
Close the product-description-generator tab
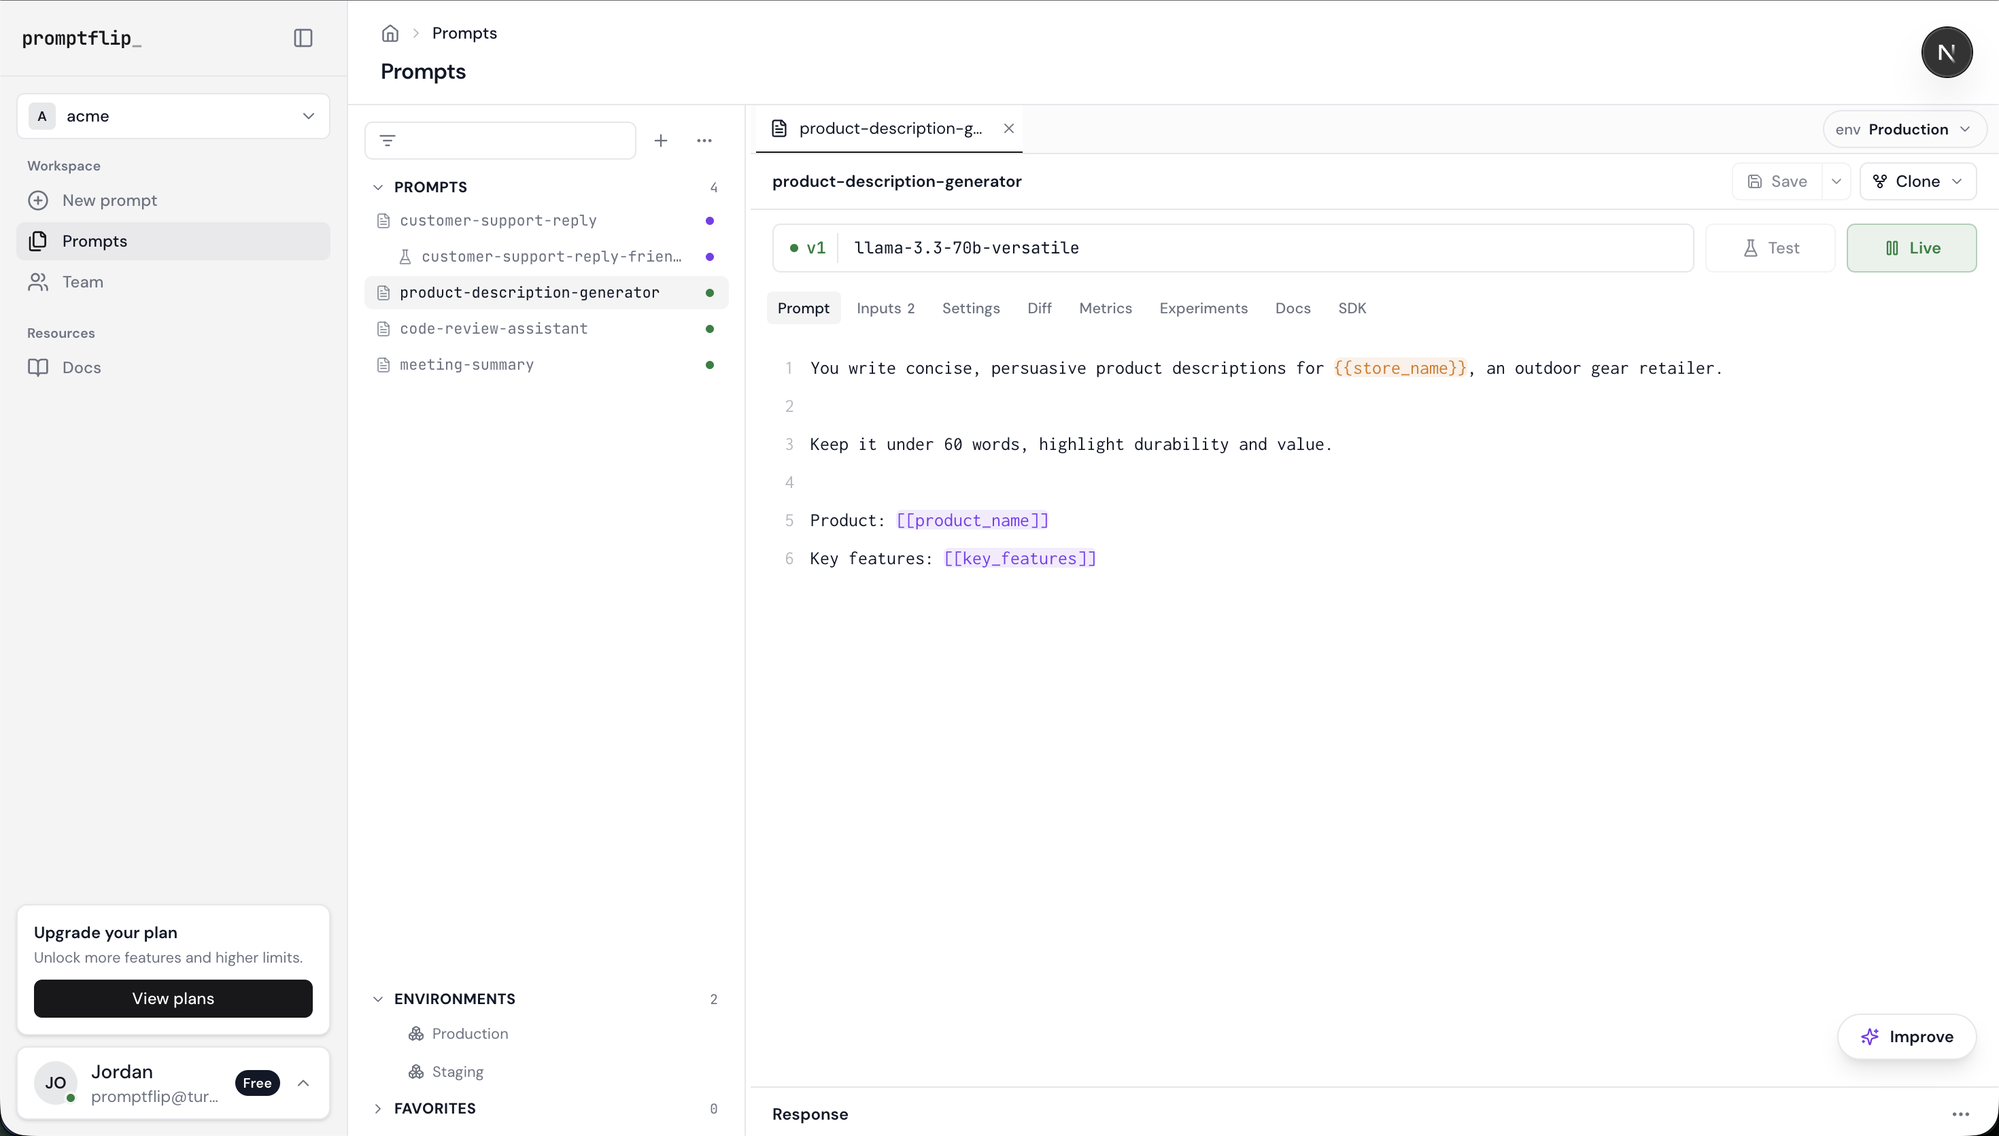pos(1009,129)
